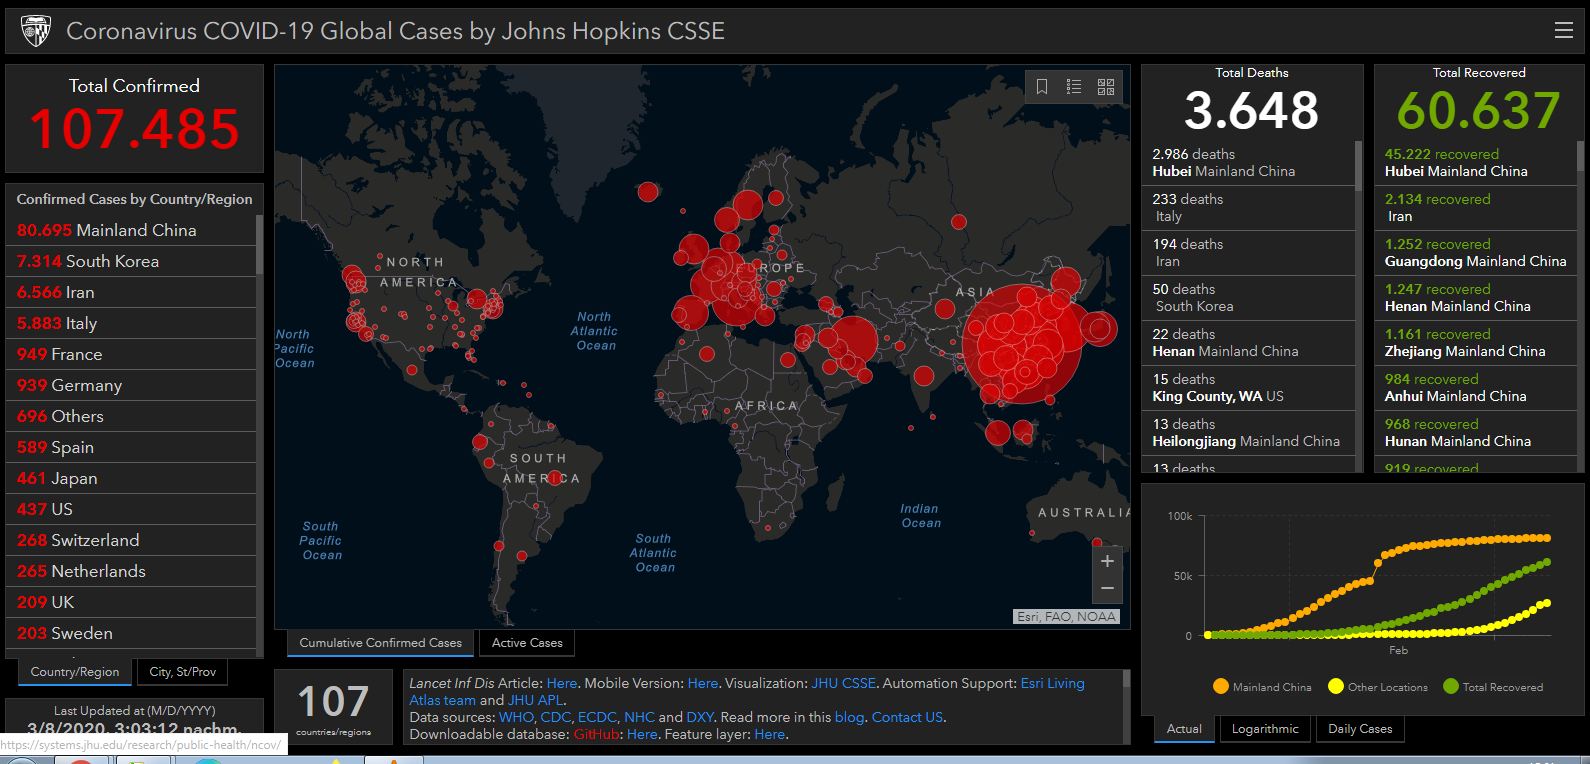Open the DXY data source link
Viewport: 1590px width, 764px height.
coord(700,717)
